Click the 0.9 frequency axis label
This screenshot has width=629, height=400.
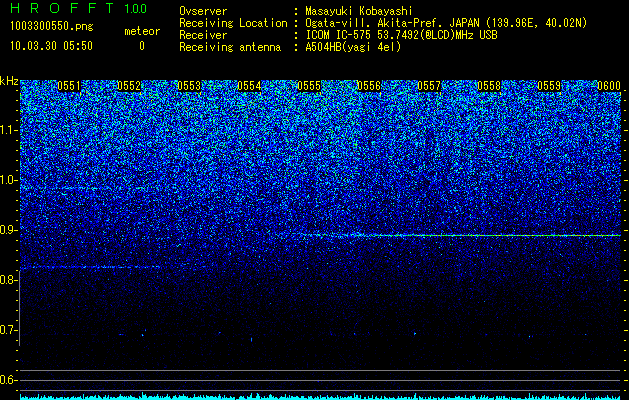click(x=9, y=230)
